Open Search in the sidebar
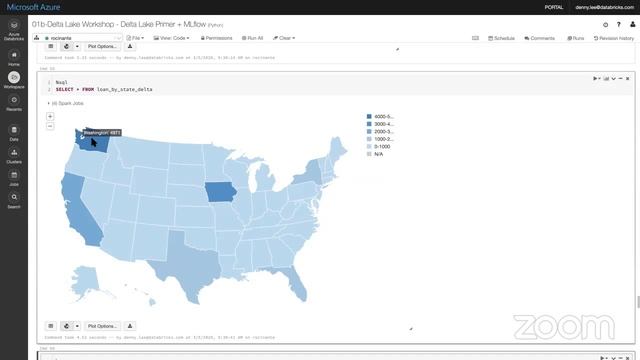Image resolution: width=640 pixels, height=360 pixels. coord(14,201)
